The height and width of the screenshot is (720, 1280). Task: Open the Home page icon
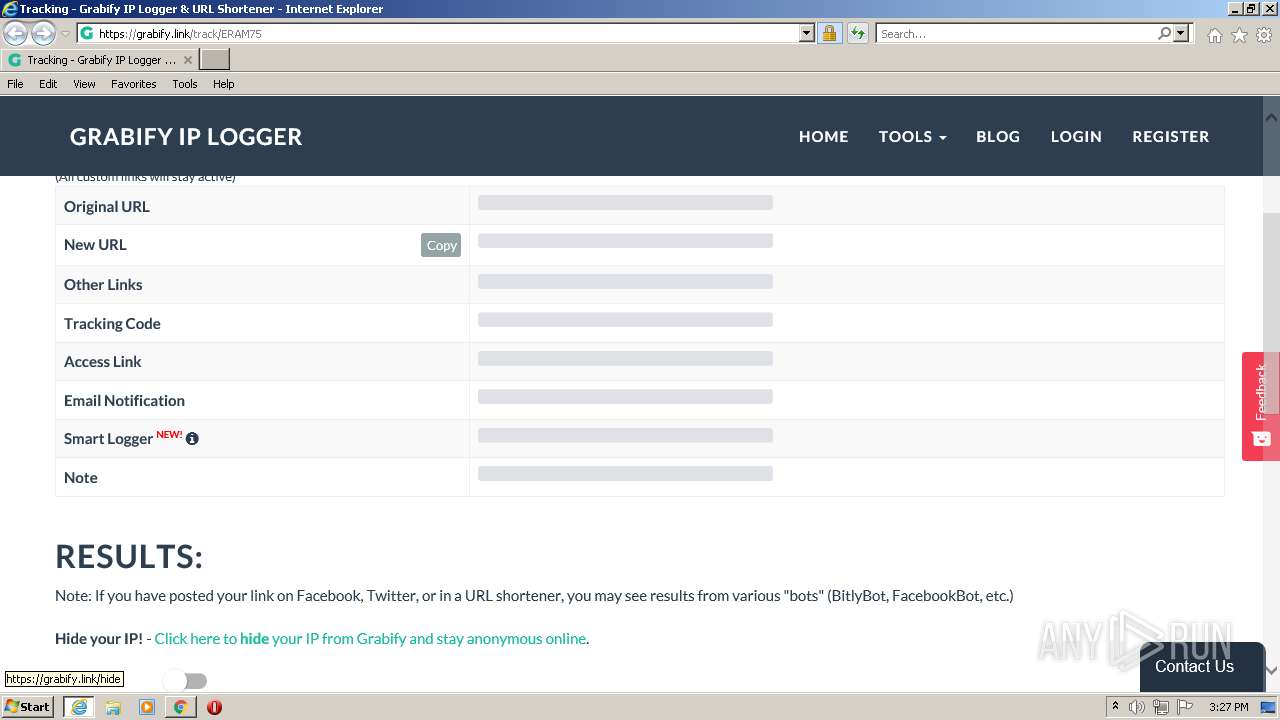1214,34
